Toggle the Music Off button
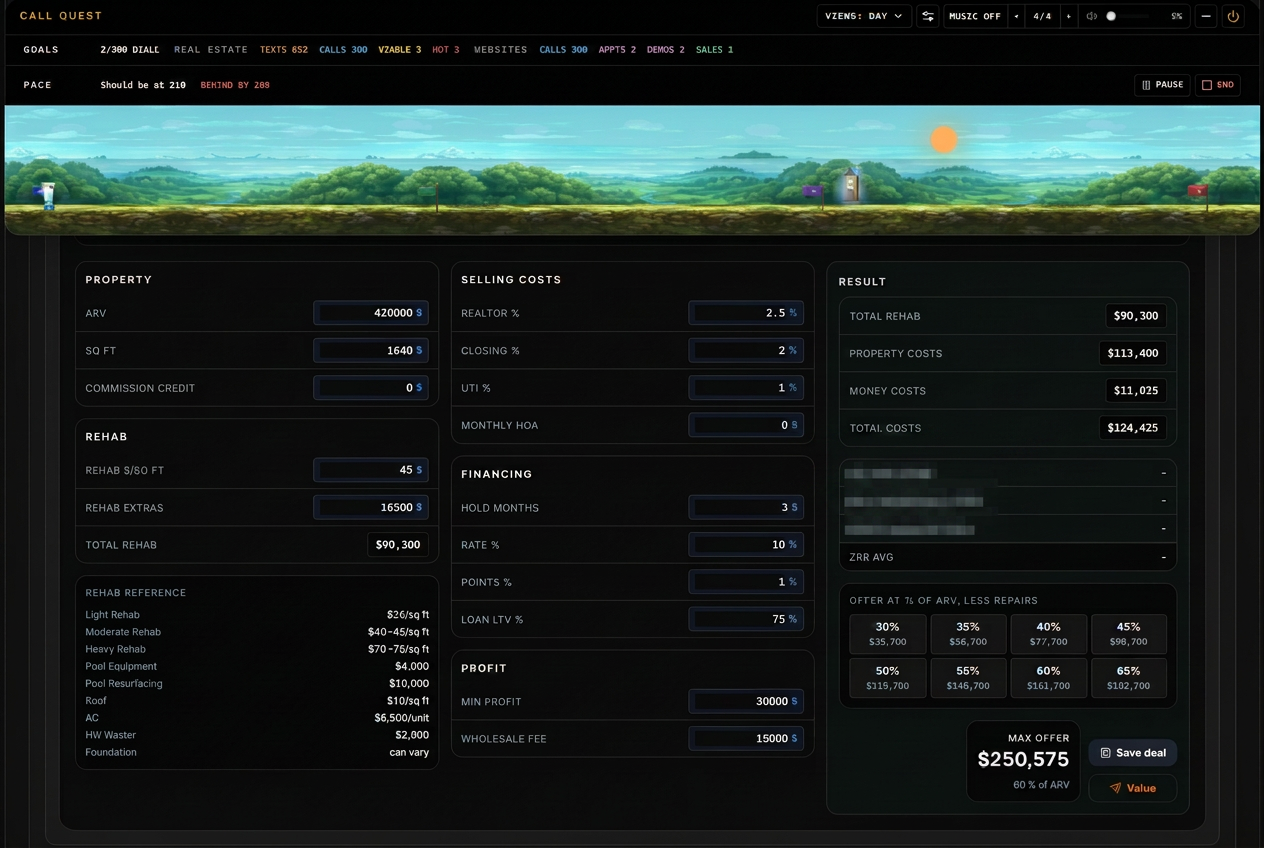Image resolution: width=1264 pixels, height=848 pixels. pos(975,16)
